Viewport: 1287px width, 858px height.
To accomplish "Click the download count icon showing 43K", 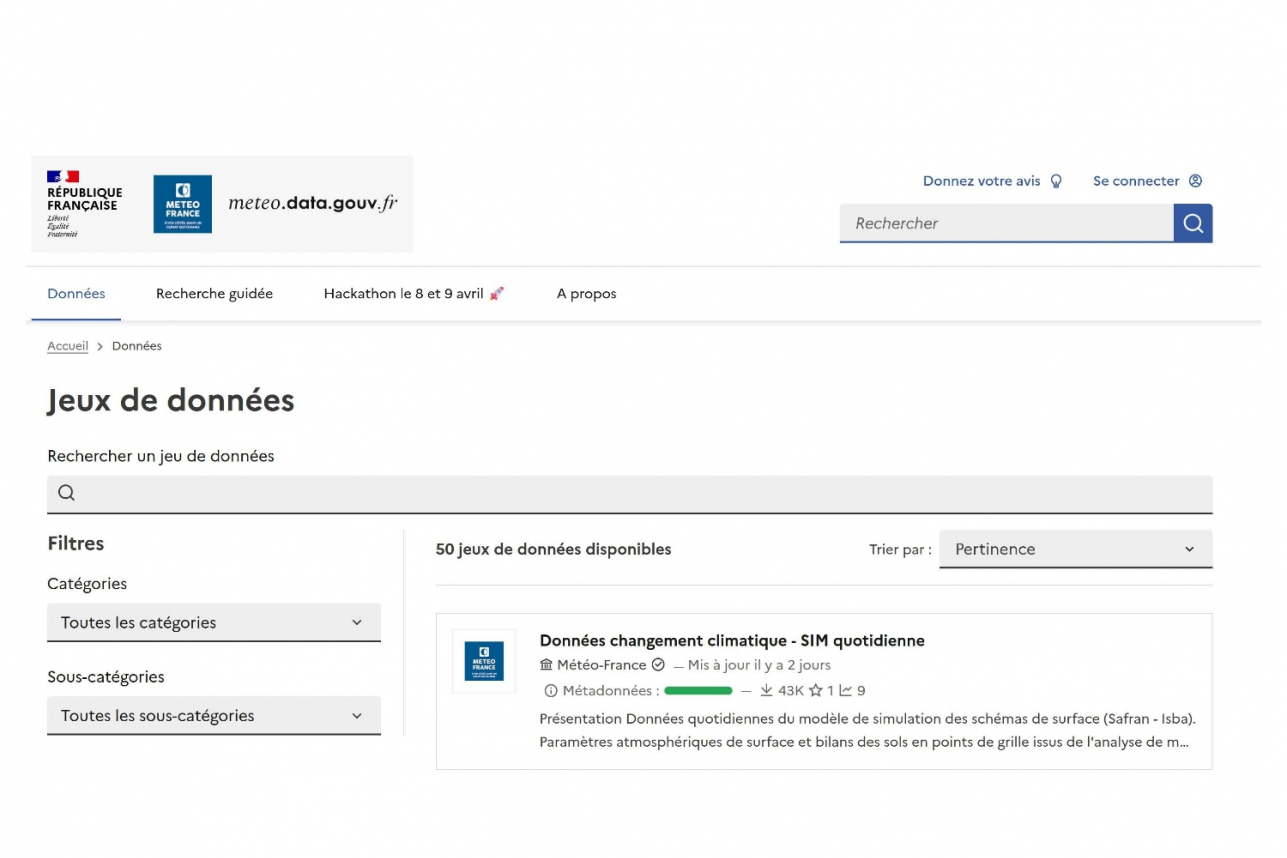I will 767,690.
